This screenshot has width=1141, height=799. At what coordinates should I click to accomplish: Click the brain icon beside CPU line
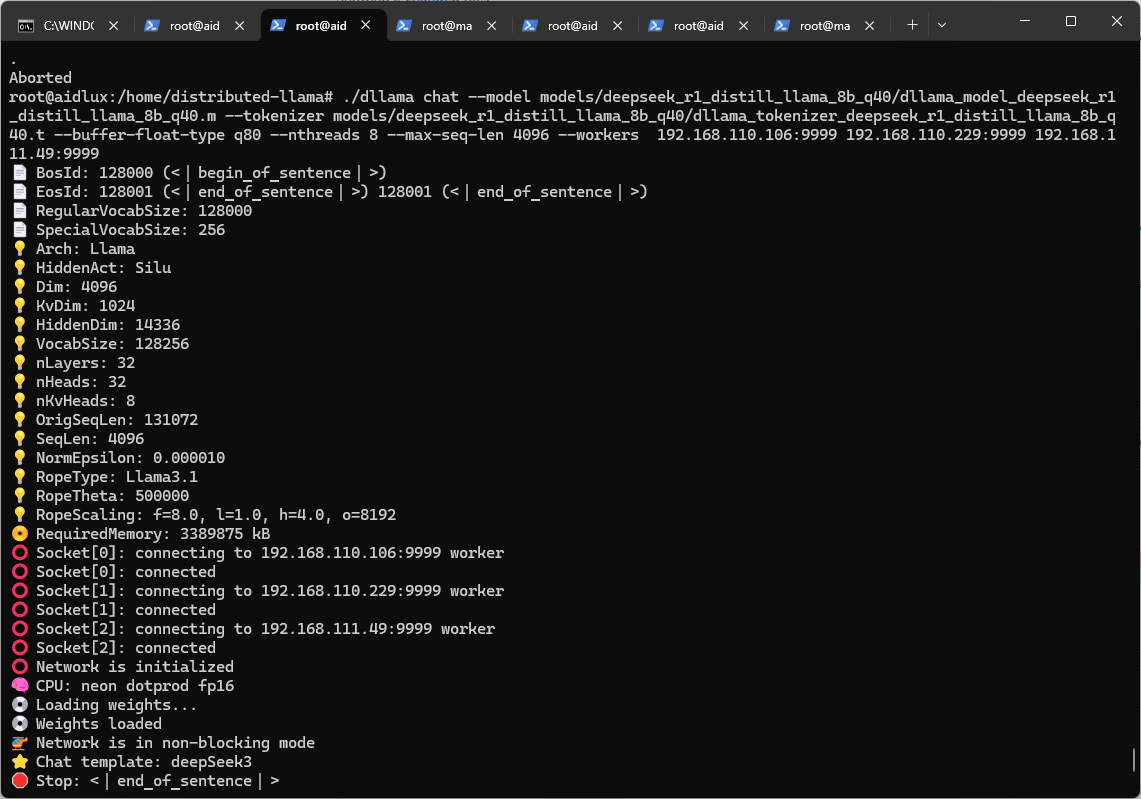pos(20,685)
